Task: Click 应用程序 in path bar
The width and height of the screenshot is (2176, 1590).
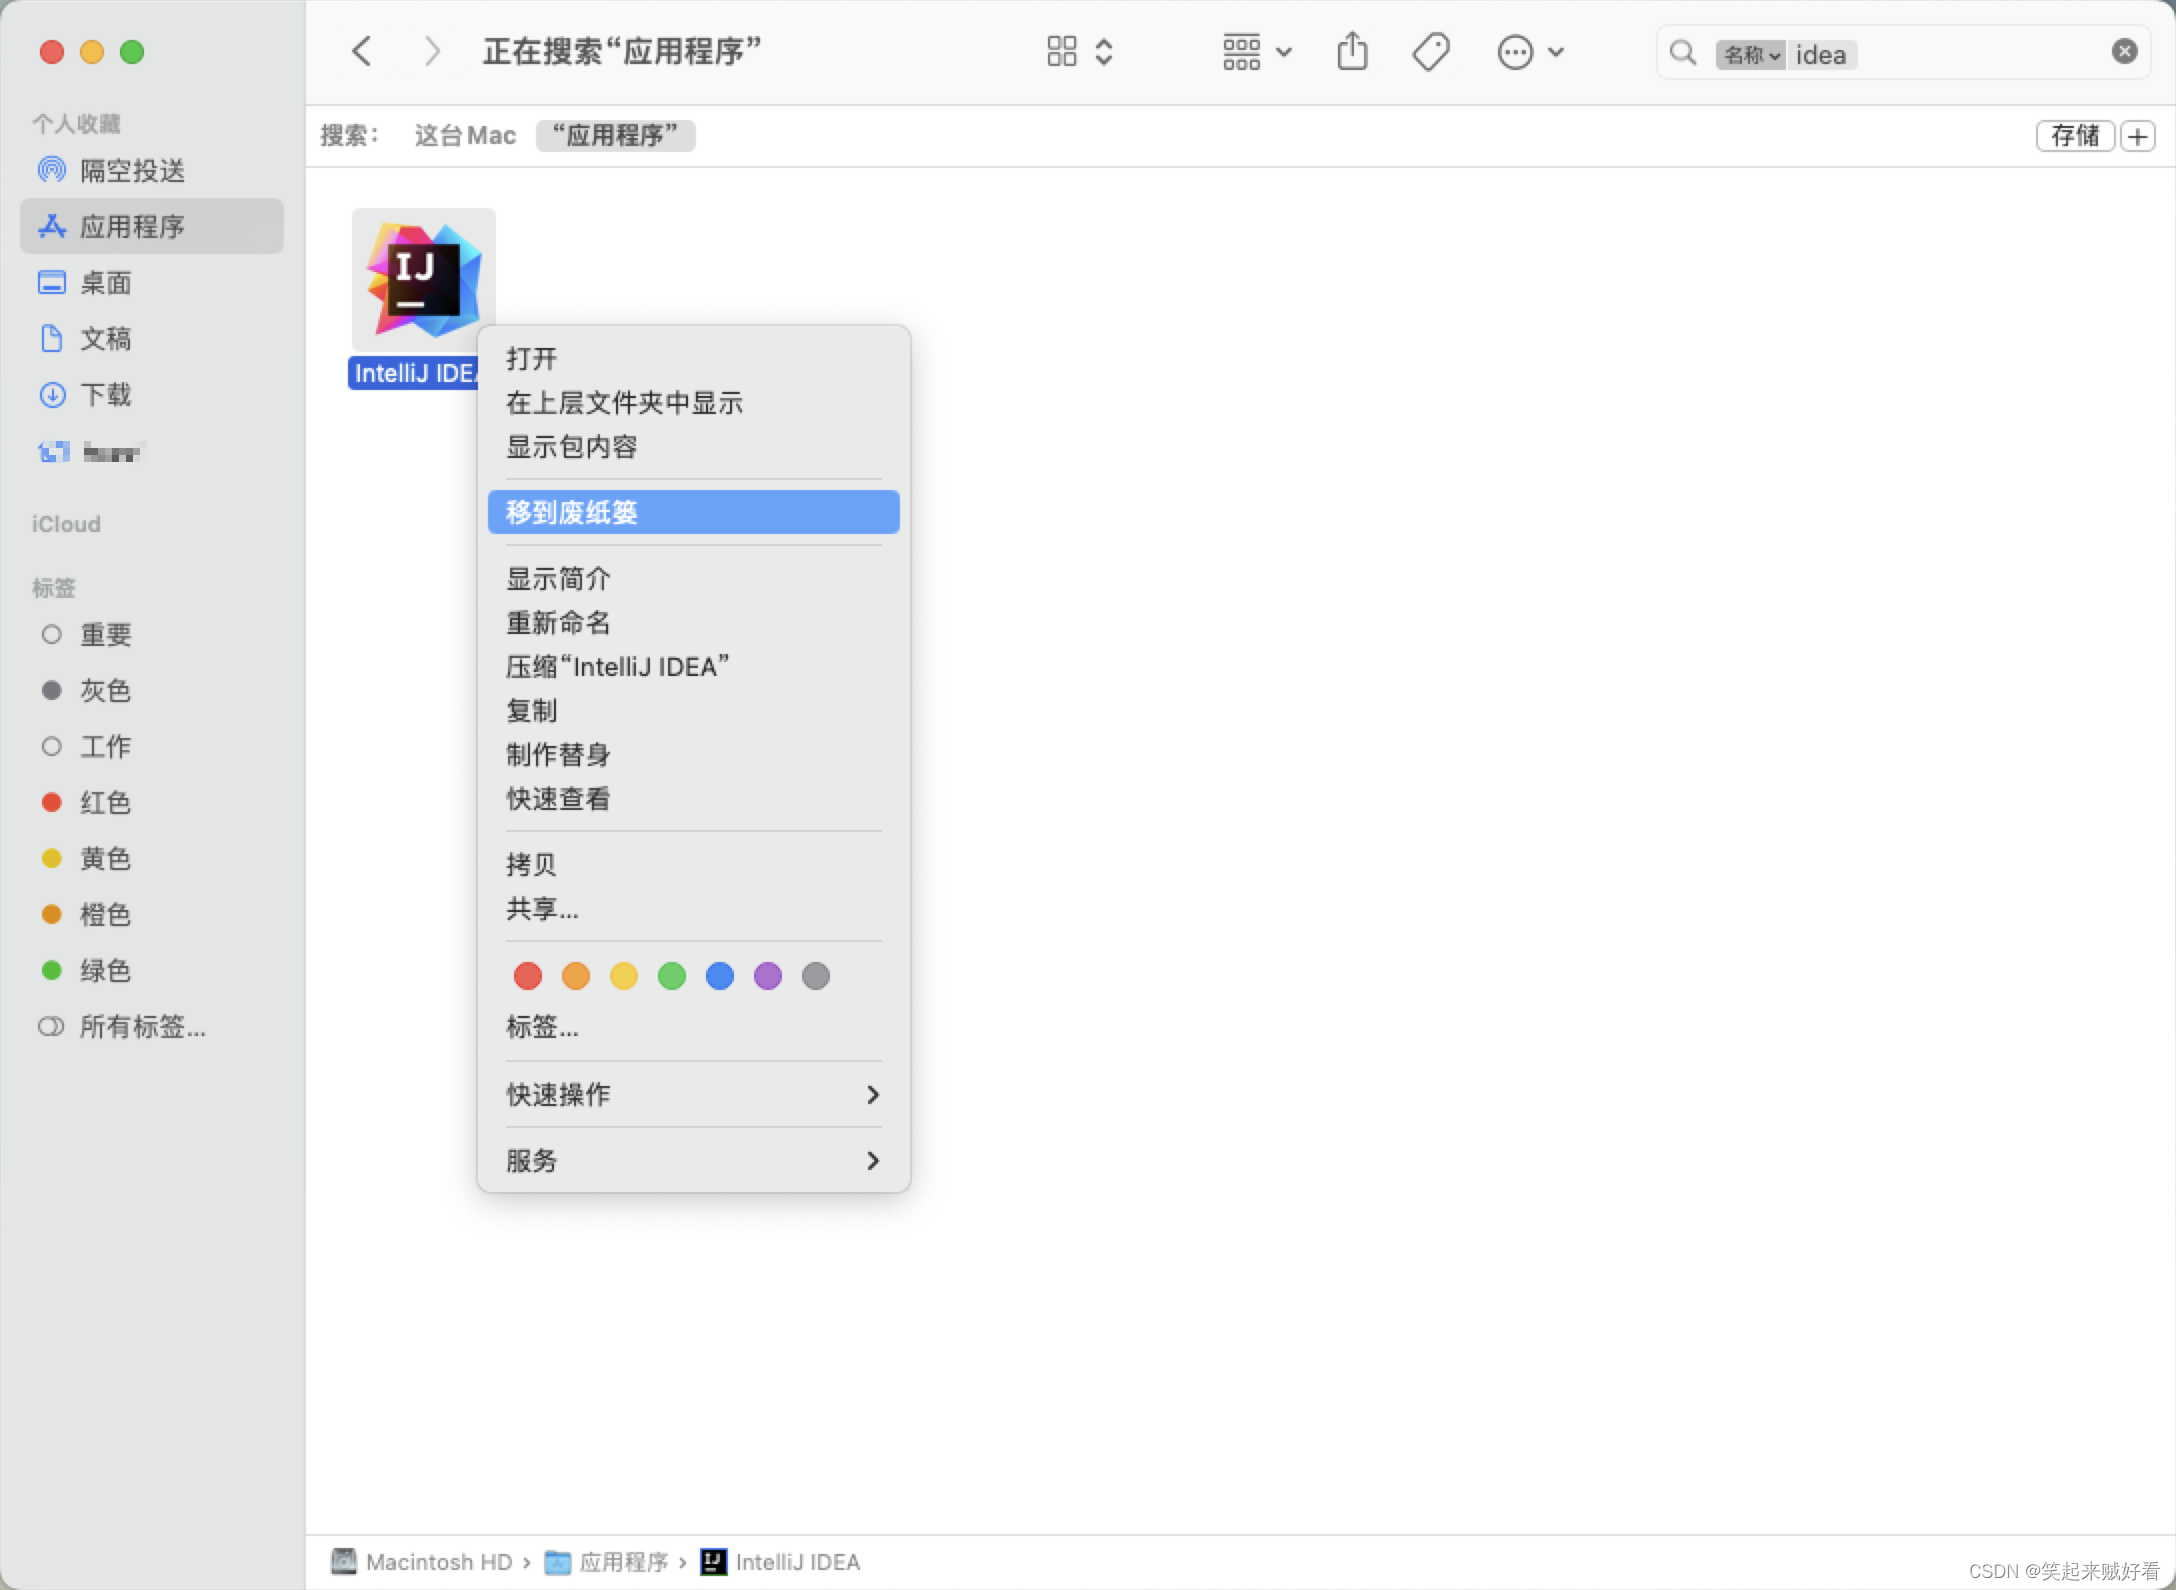Action: click(606, 1562)
